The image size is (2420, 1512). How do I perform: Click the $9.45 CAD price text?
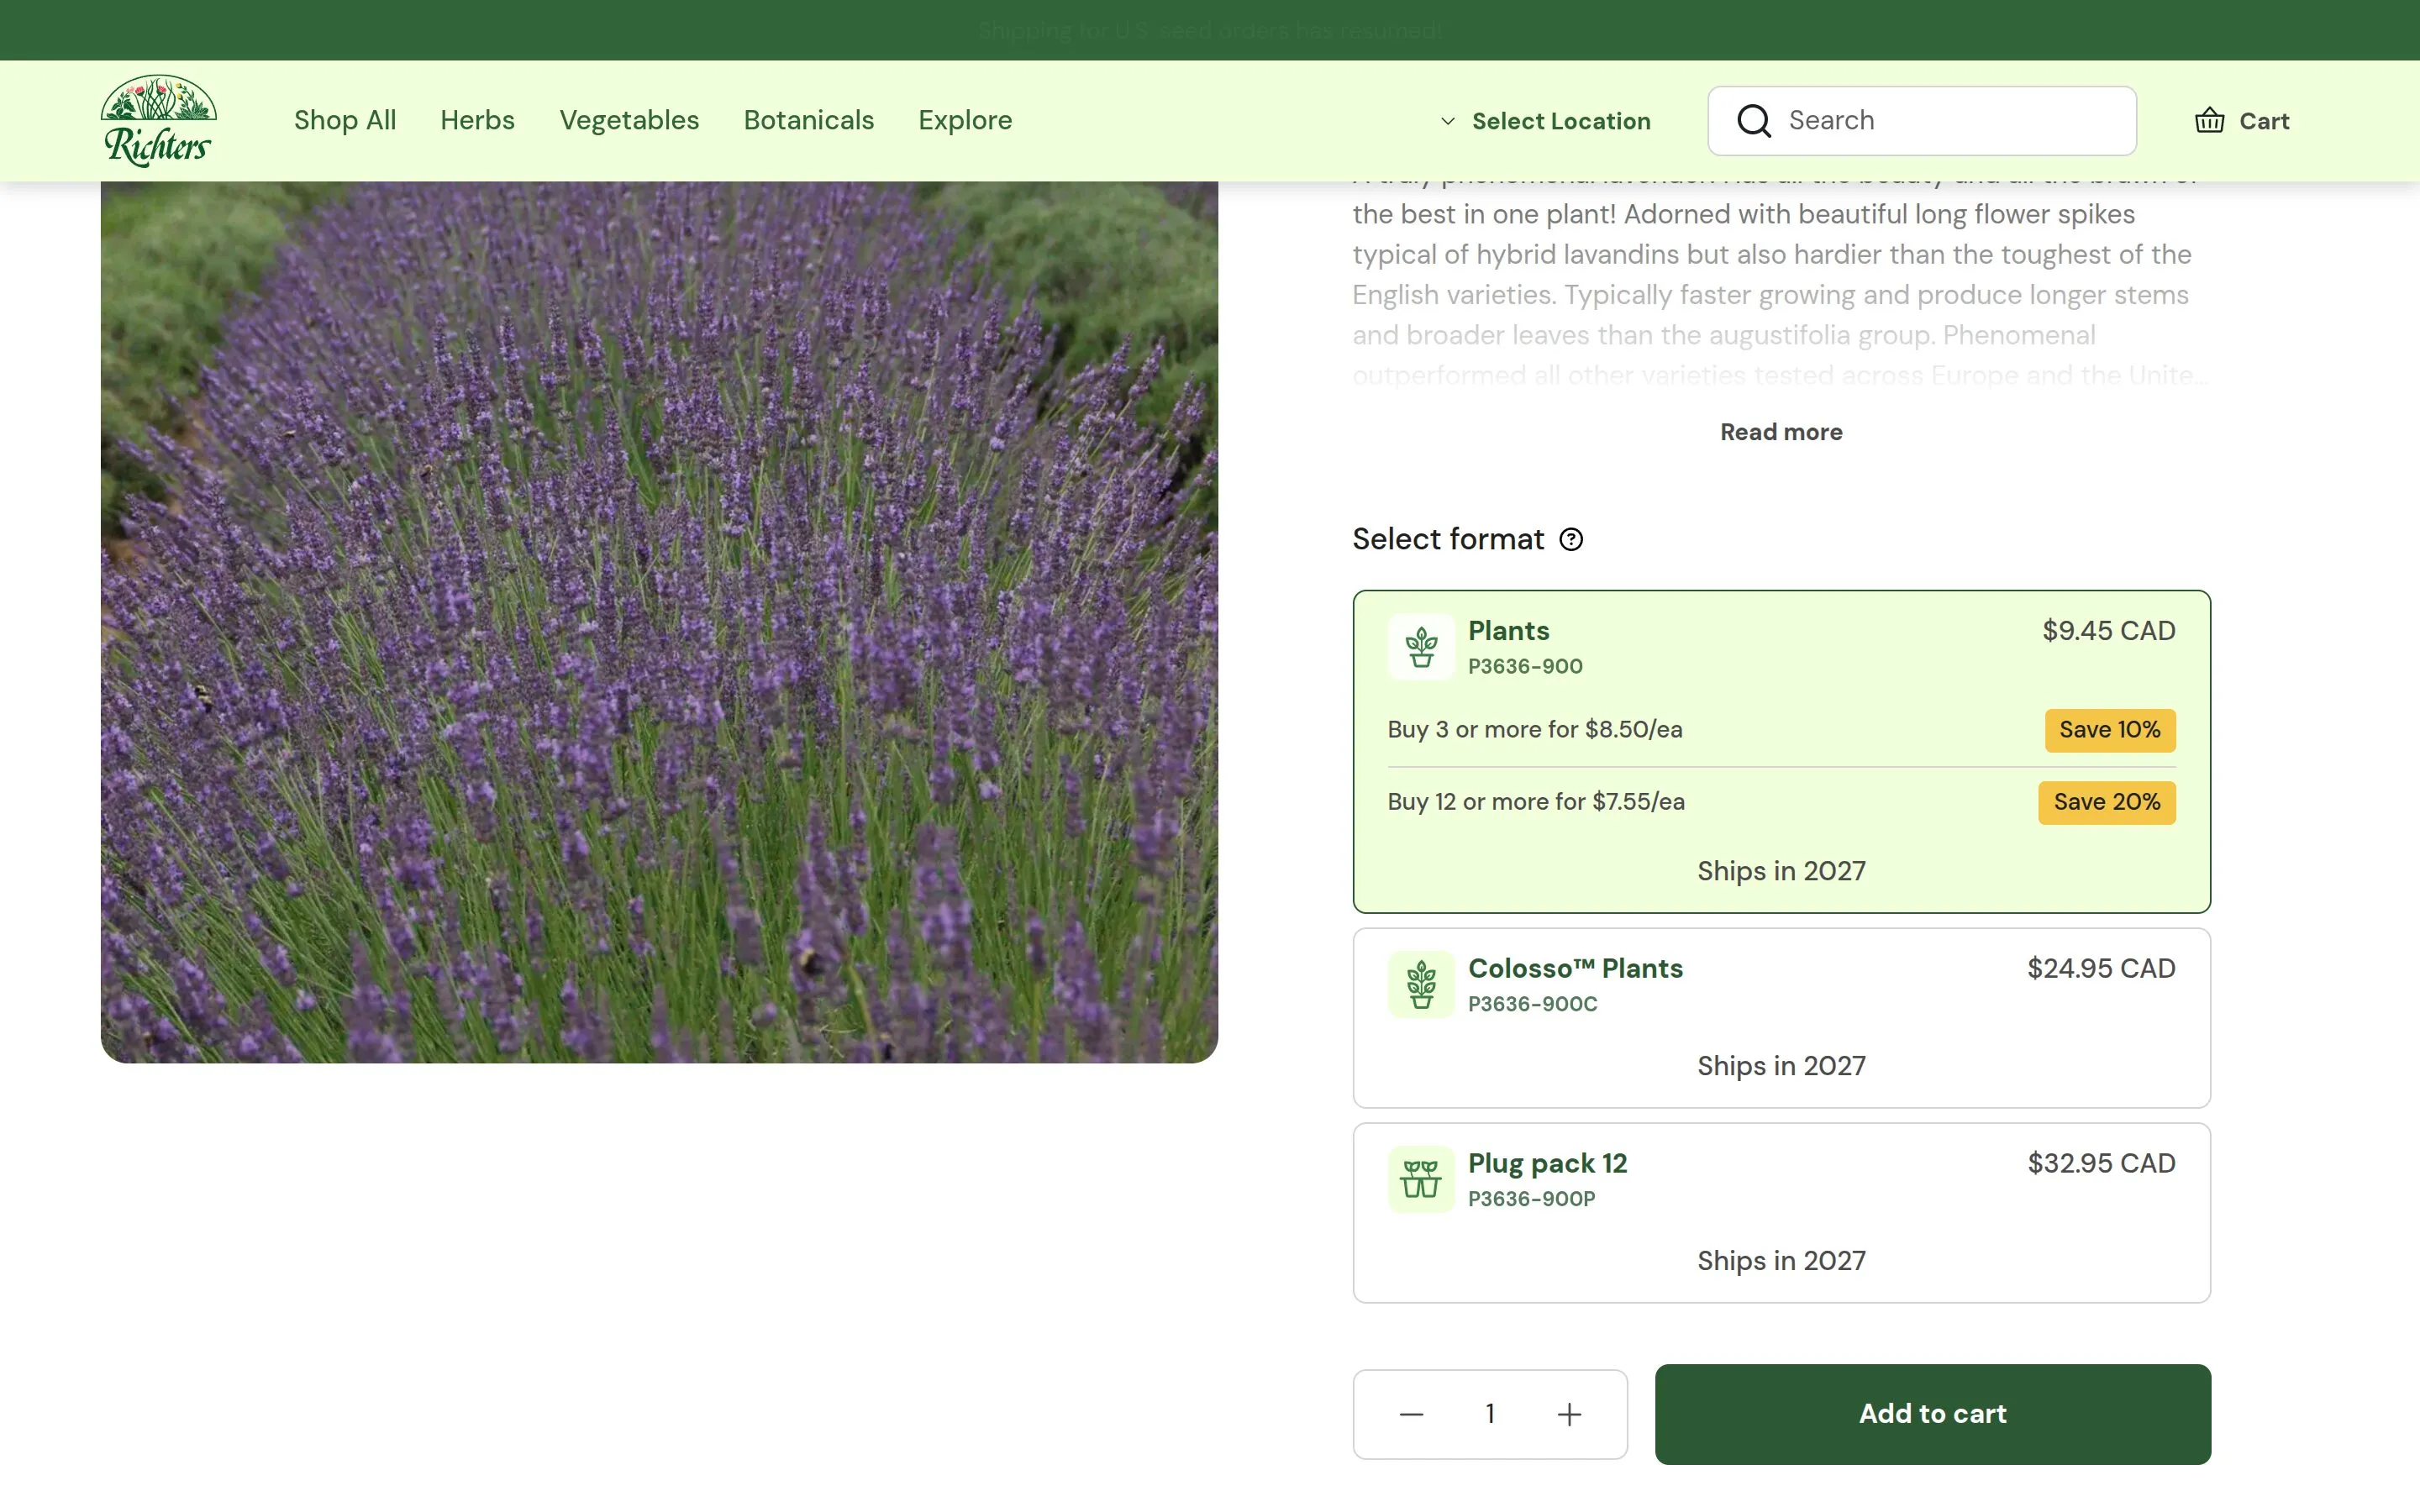[2108, 631]
